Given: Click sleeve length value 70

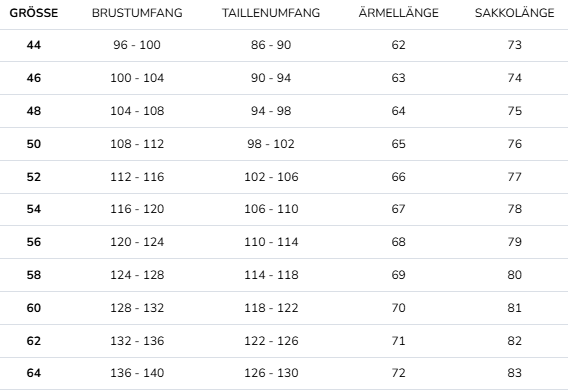Looking at the screenshot, I should click(x=398, y=308).
